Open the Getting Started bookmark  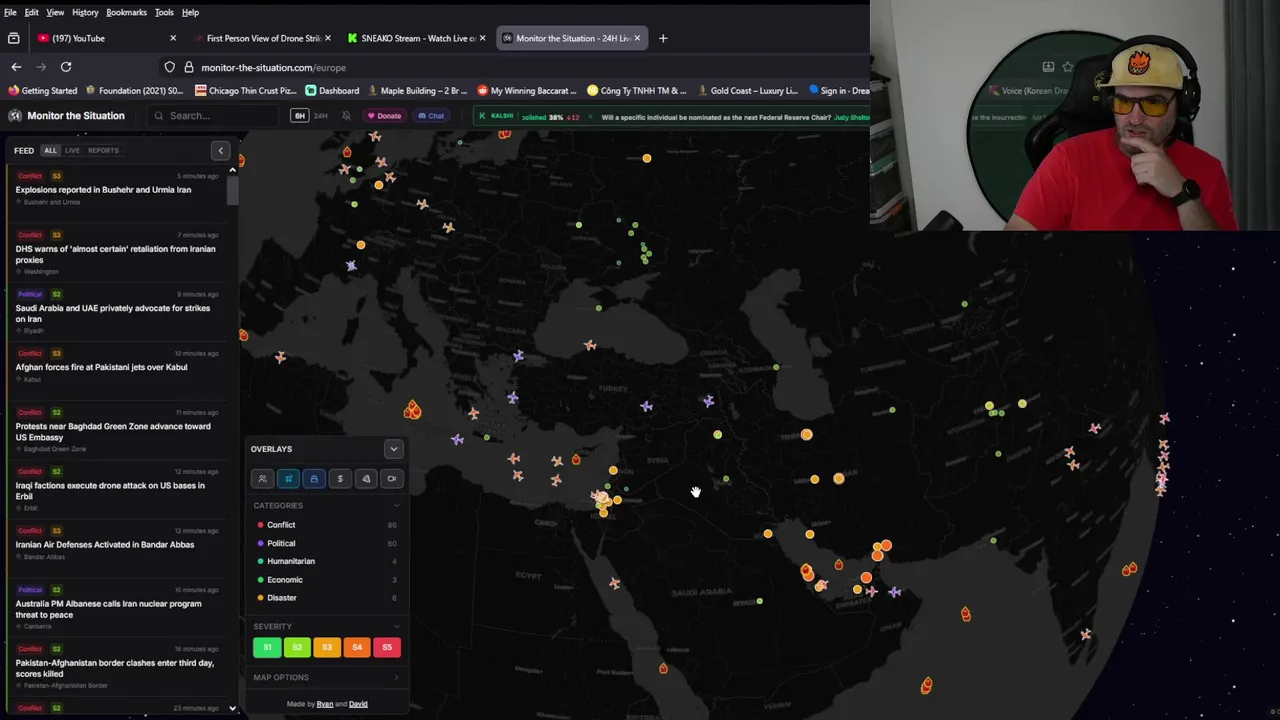pyautogui.click(x=42, y=90)
